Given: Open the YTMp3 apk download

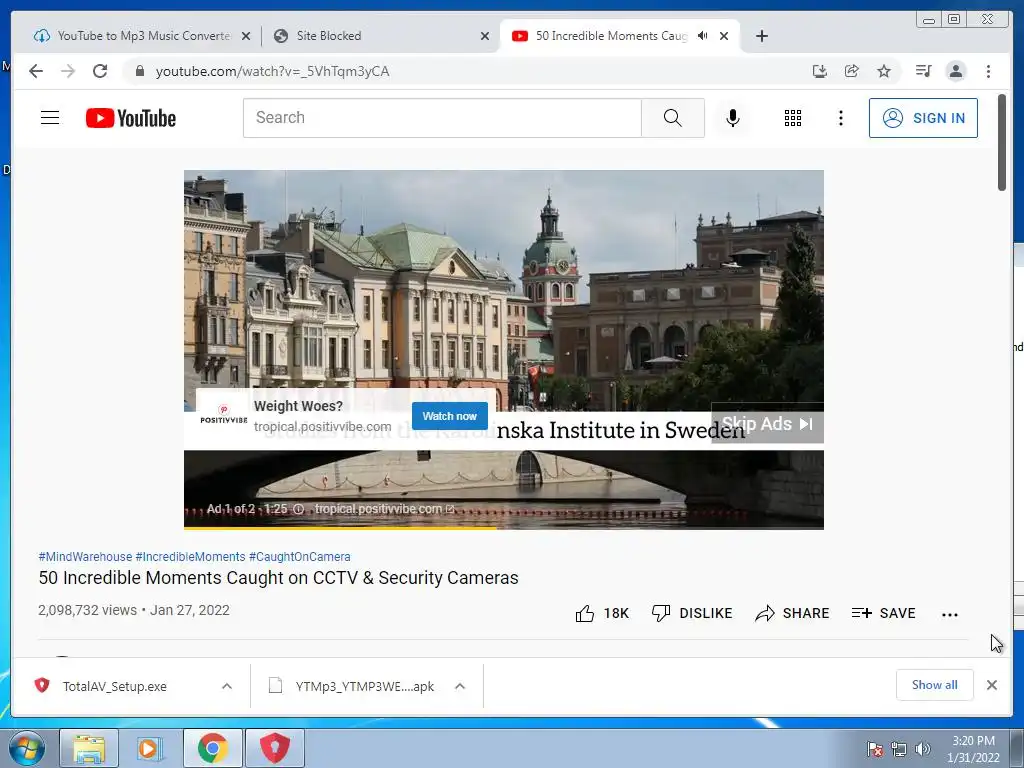Looking at the screenshot, I should coord(353,686).
